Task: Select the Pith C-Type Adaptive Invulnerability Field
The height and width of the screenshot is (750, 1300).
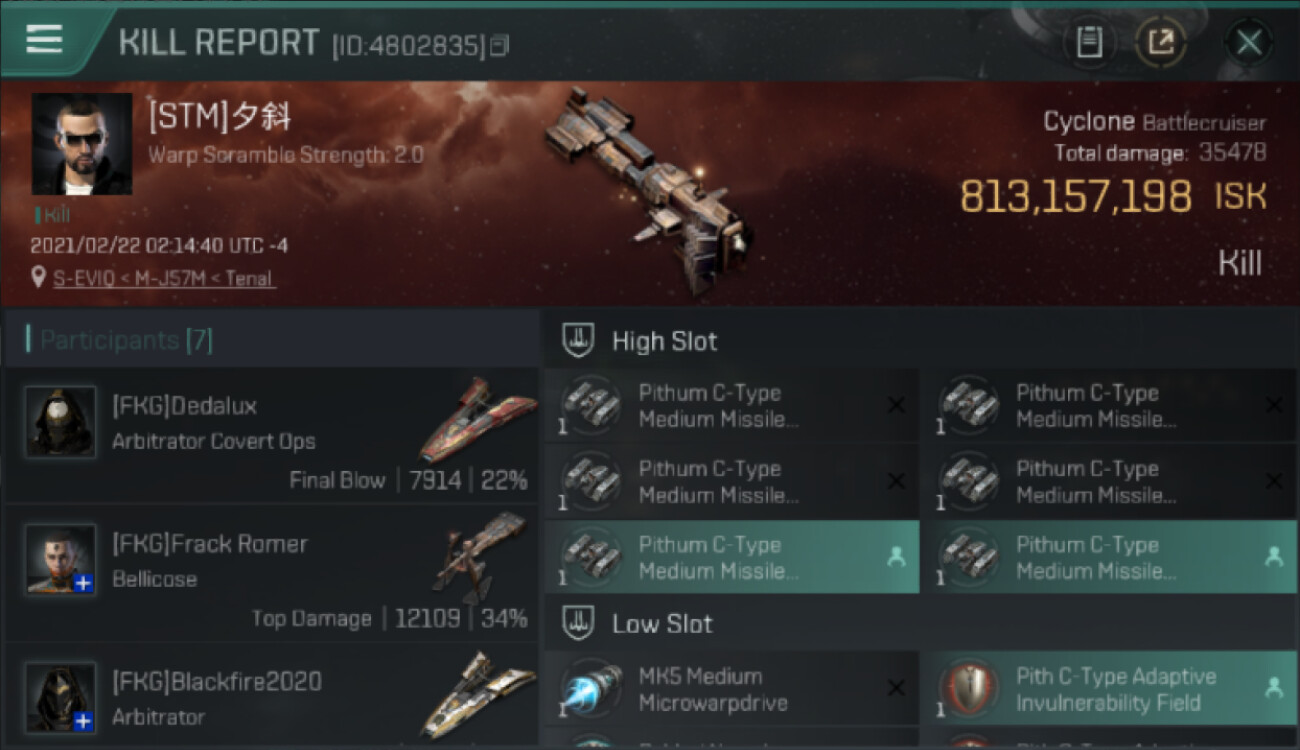Action: coord(1109,688)
